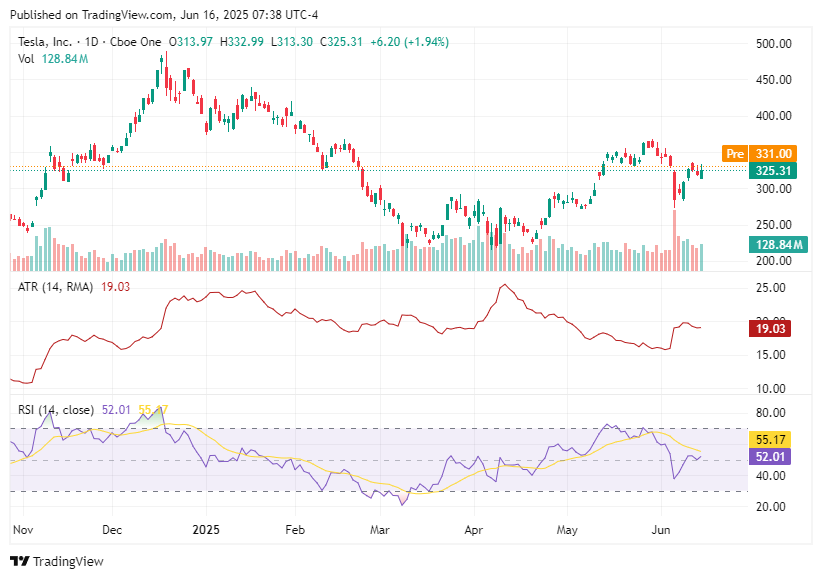This screenshot has height=579, width=822.
Task: Click the Dec label on time axis
Action: pyautogui.click(x=112, y=530)
